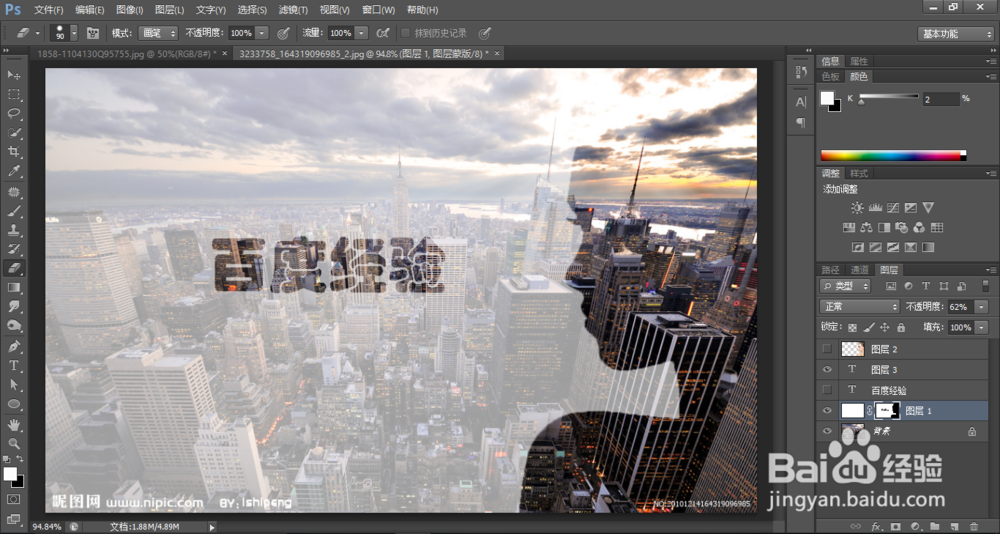Open the eraser opacity dropdown arrow
Image resolution: width=1000 pixels, height=534 pixels.
pos(262,33)
